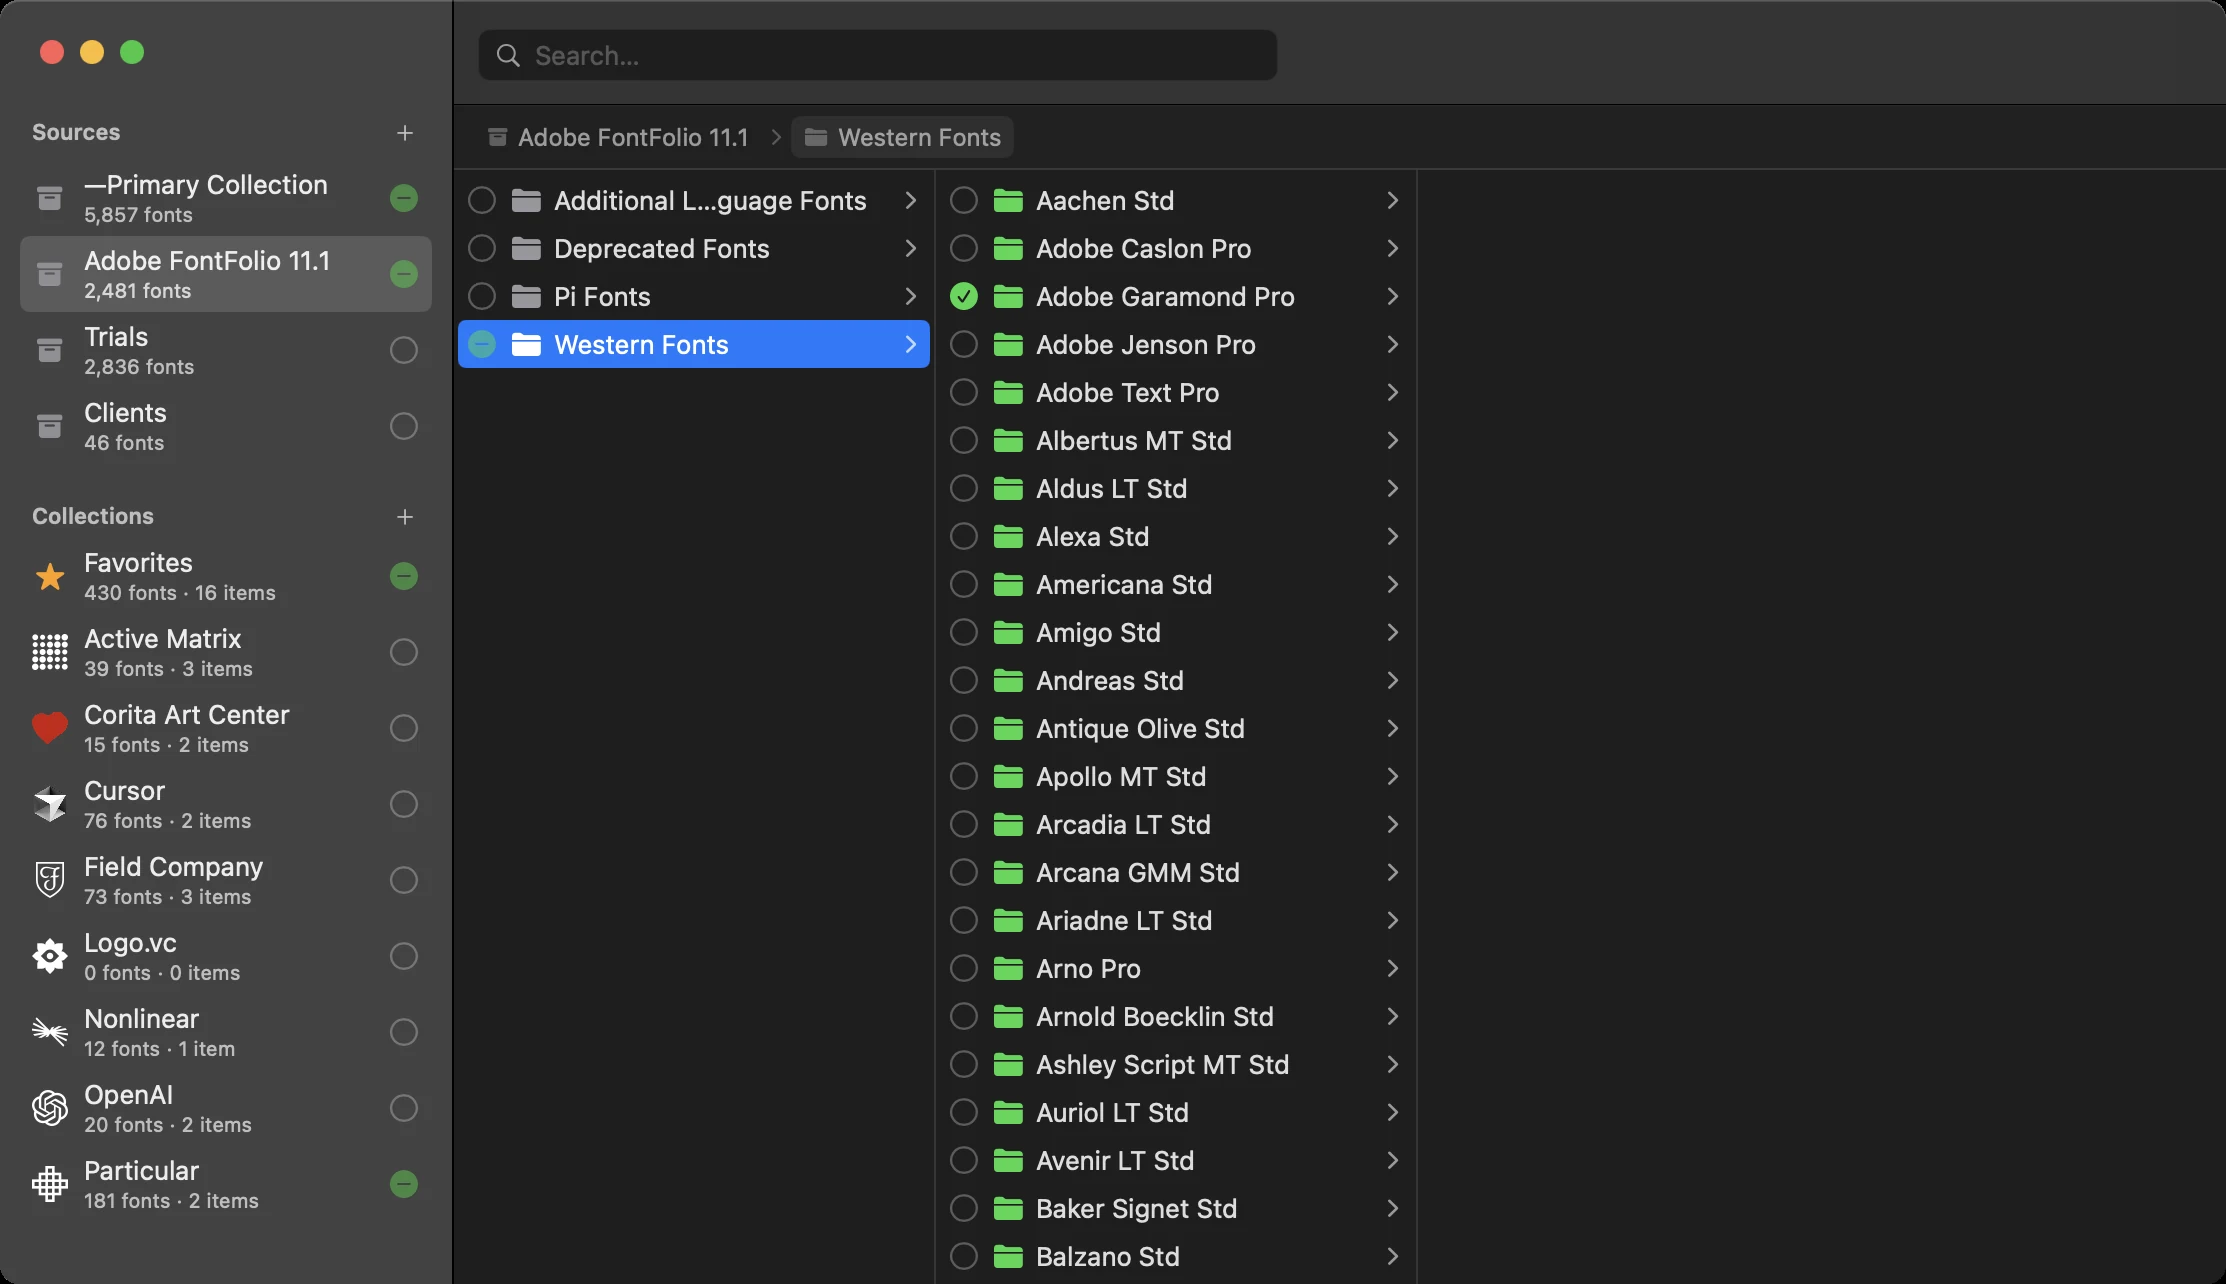The image size is (2226, 1284).
Task: Activate the Pi Fonts folder circle
Action: pos(482,297)
